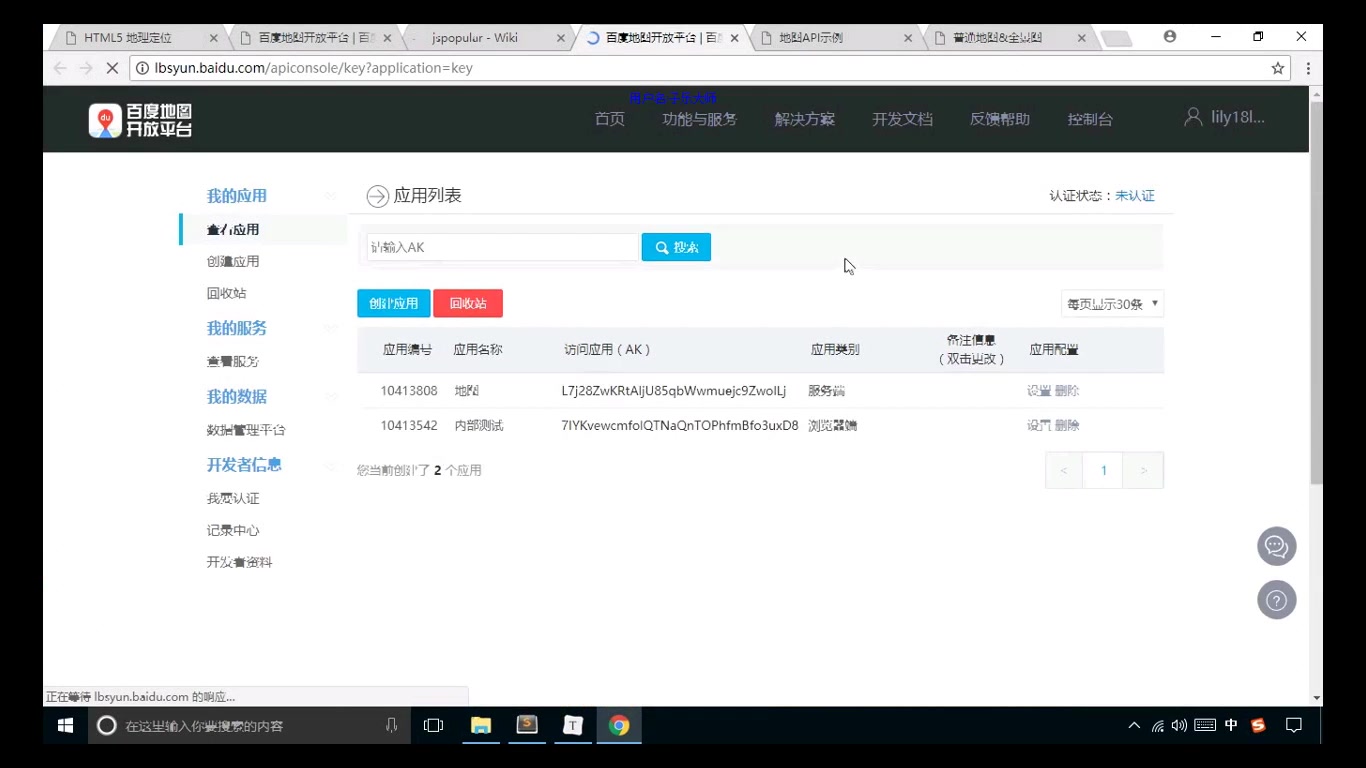Click the circled arrow beside 应用列表
The width and height of the screenshot is (1366, 768).
click(377, 196)
